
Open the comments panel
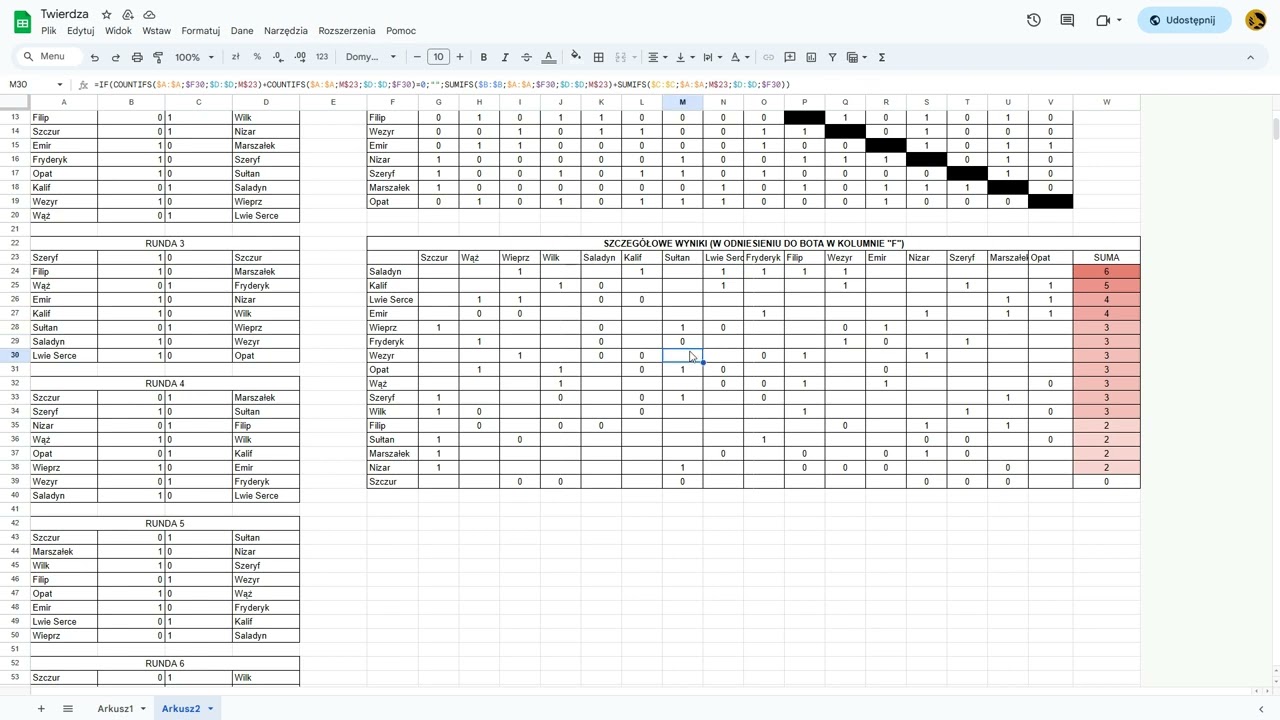point(1067,20)
